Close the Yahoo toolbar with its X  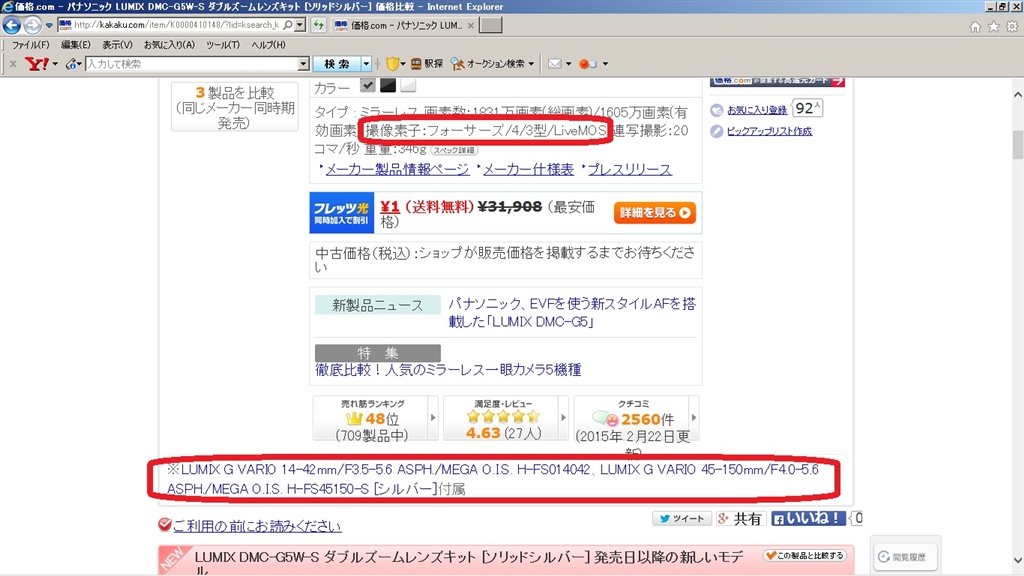pos(13,63)
